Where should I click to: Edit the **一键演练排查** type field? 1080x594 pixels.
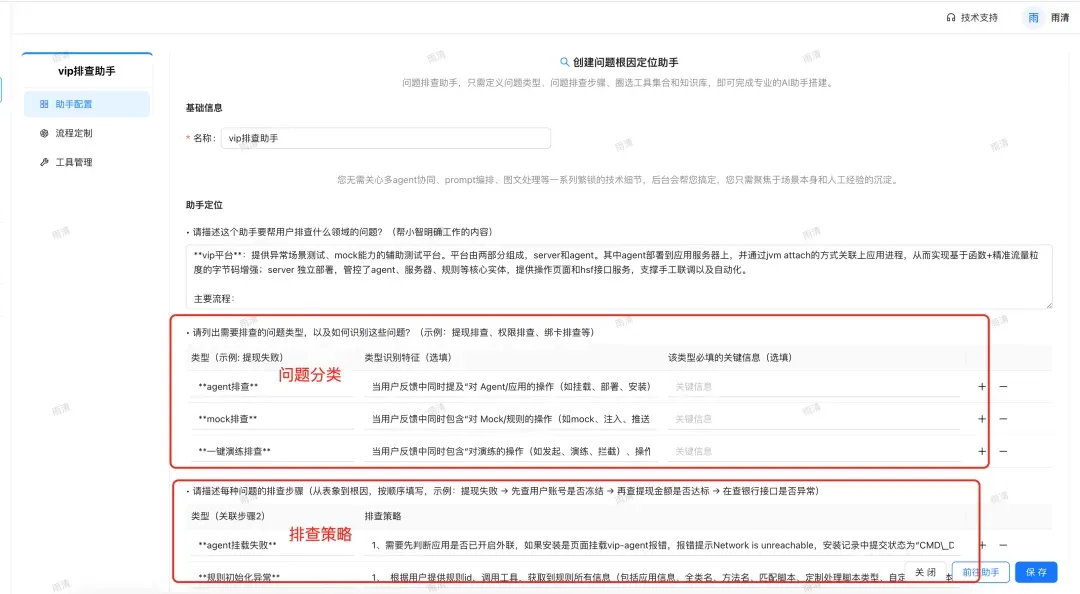coord(272,451)
